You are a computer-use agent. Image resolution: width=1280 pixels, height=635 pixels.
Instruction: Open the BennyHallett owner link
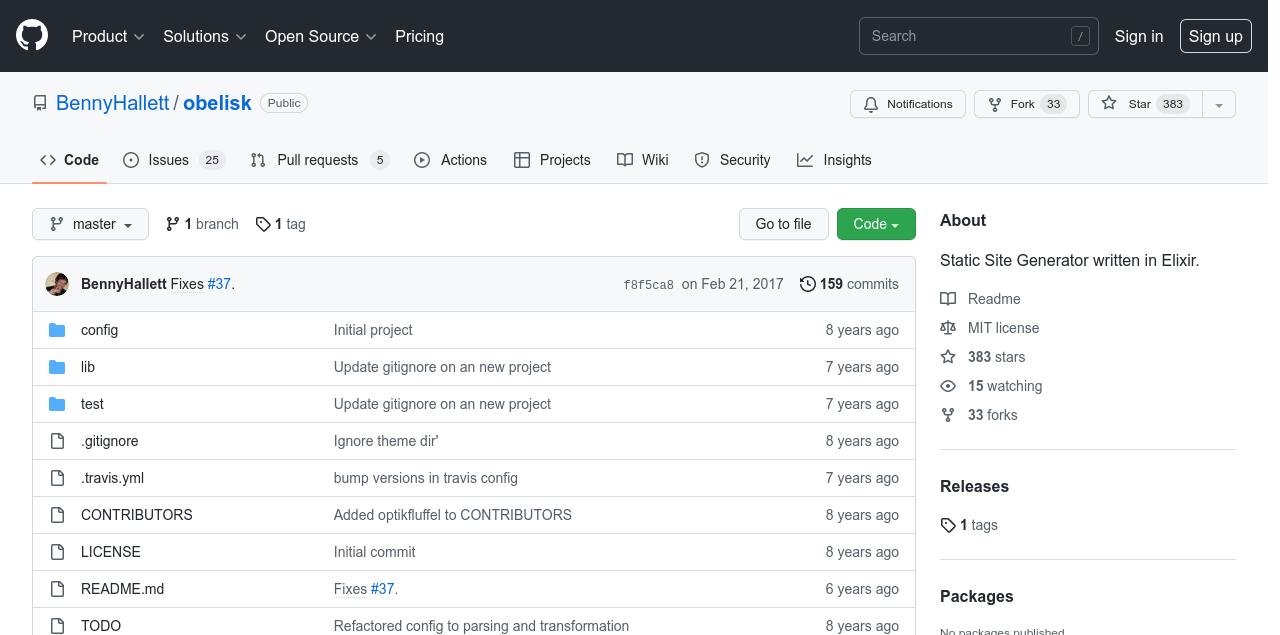pos(113,103)
